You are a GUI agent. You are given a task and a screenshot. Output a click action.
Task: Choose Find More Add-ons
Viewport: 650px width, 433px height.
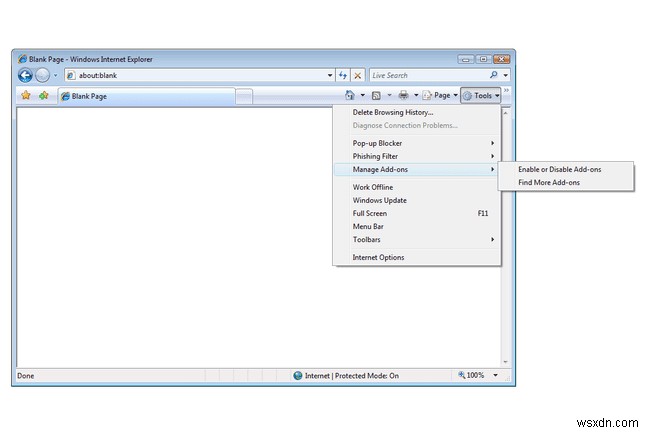coord(566,183)
